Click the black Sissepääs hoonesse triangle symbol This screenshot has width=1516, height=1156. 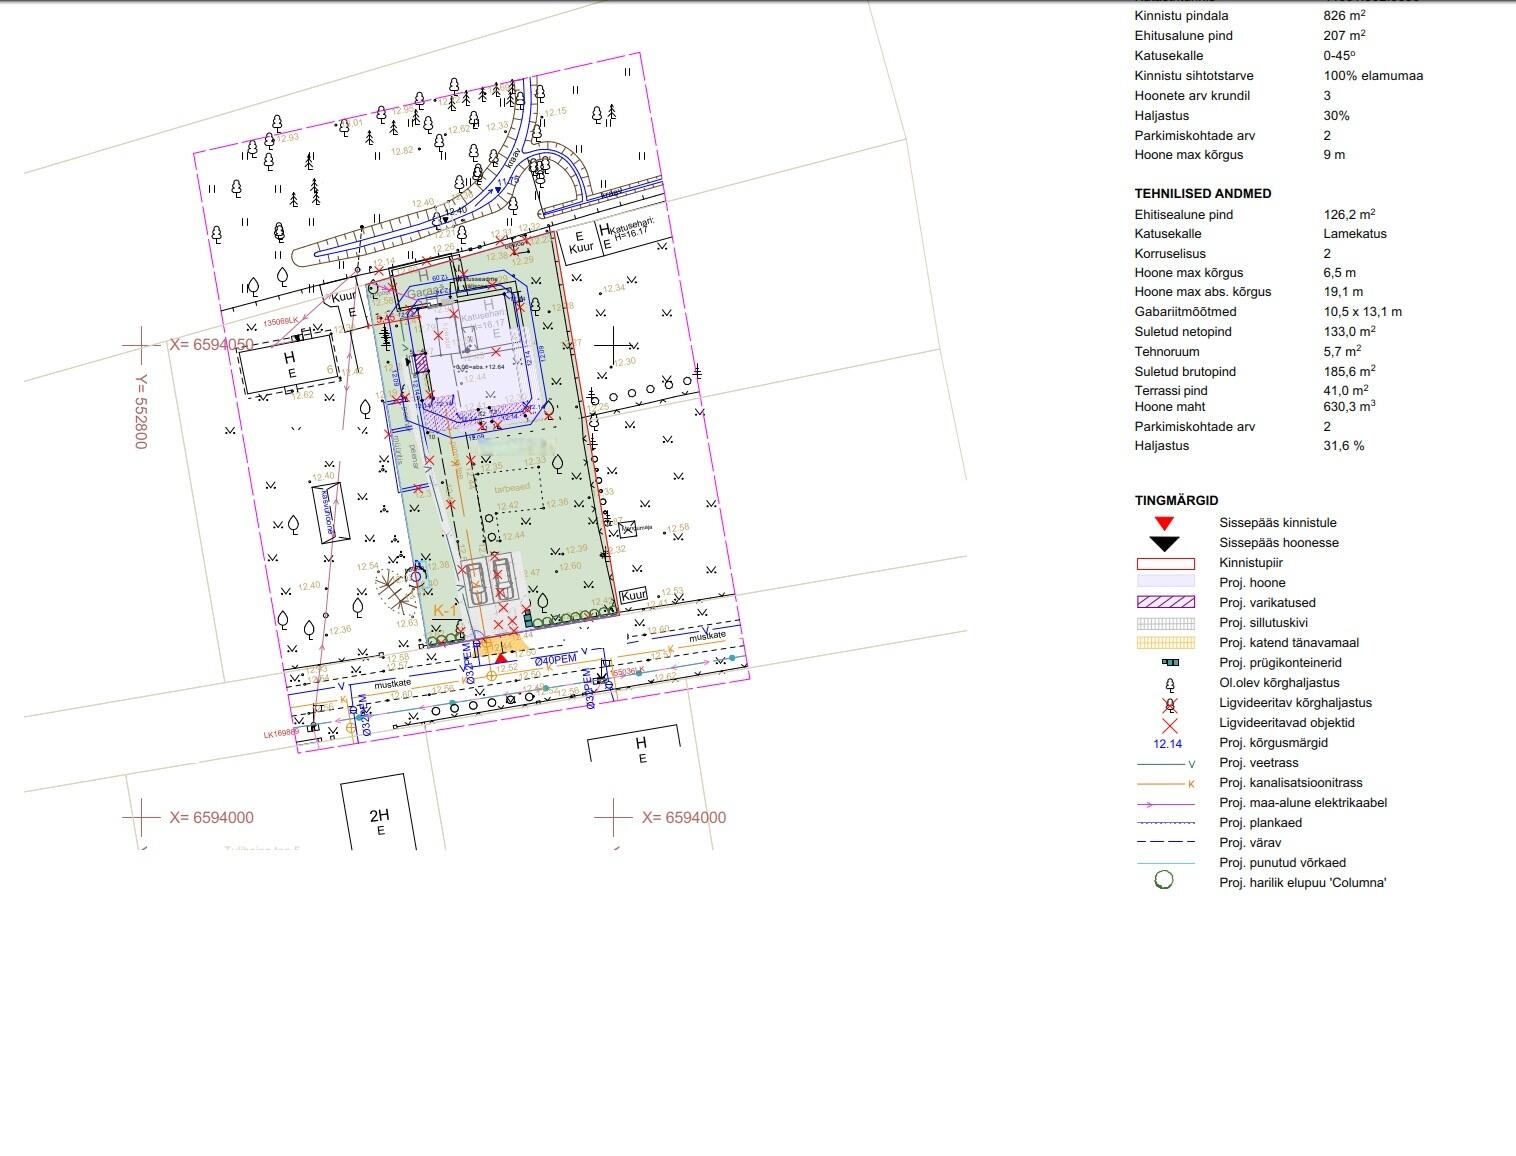pos(1164,544)
